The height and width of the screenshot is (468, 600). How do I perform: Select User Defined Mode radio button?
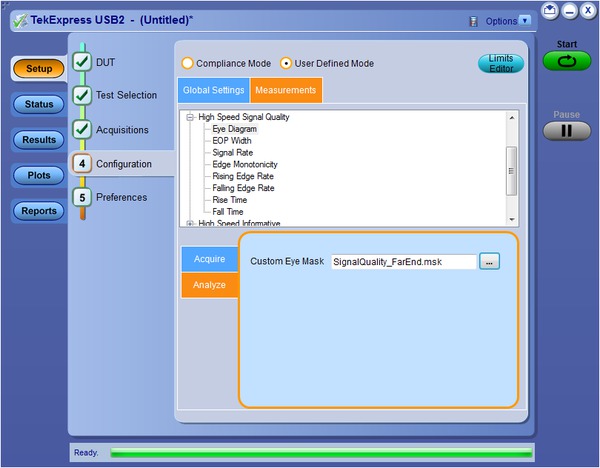286,63
